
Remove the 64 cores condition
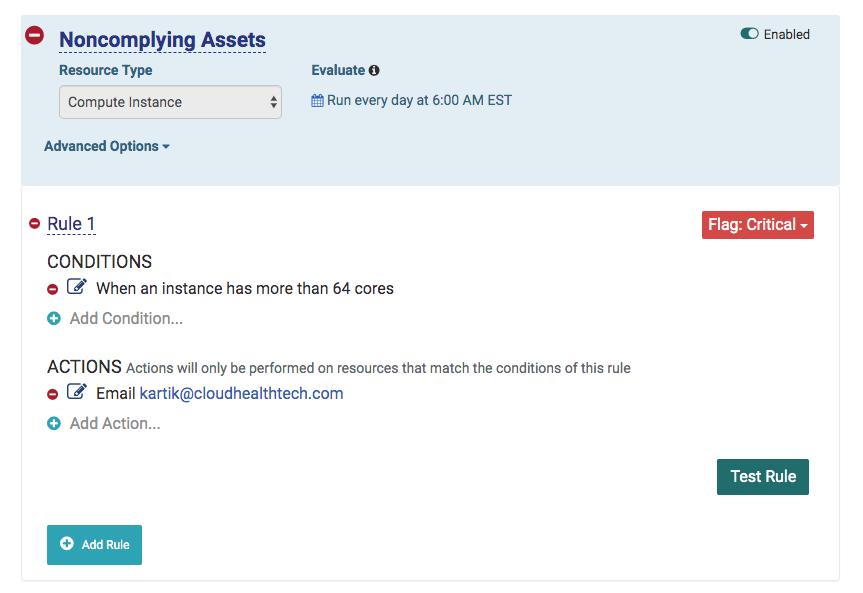click(53, 289)
